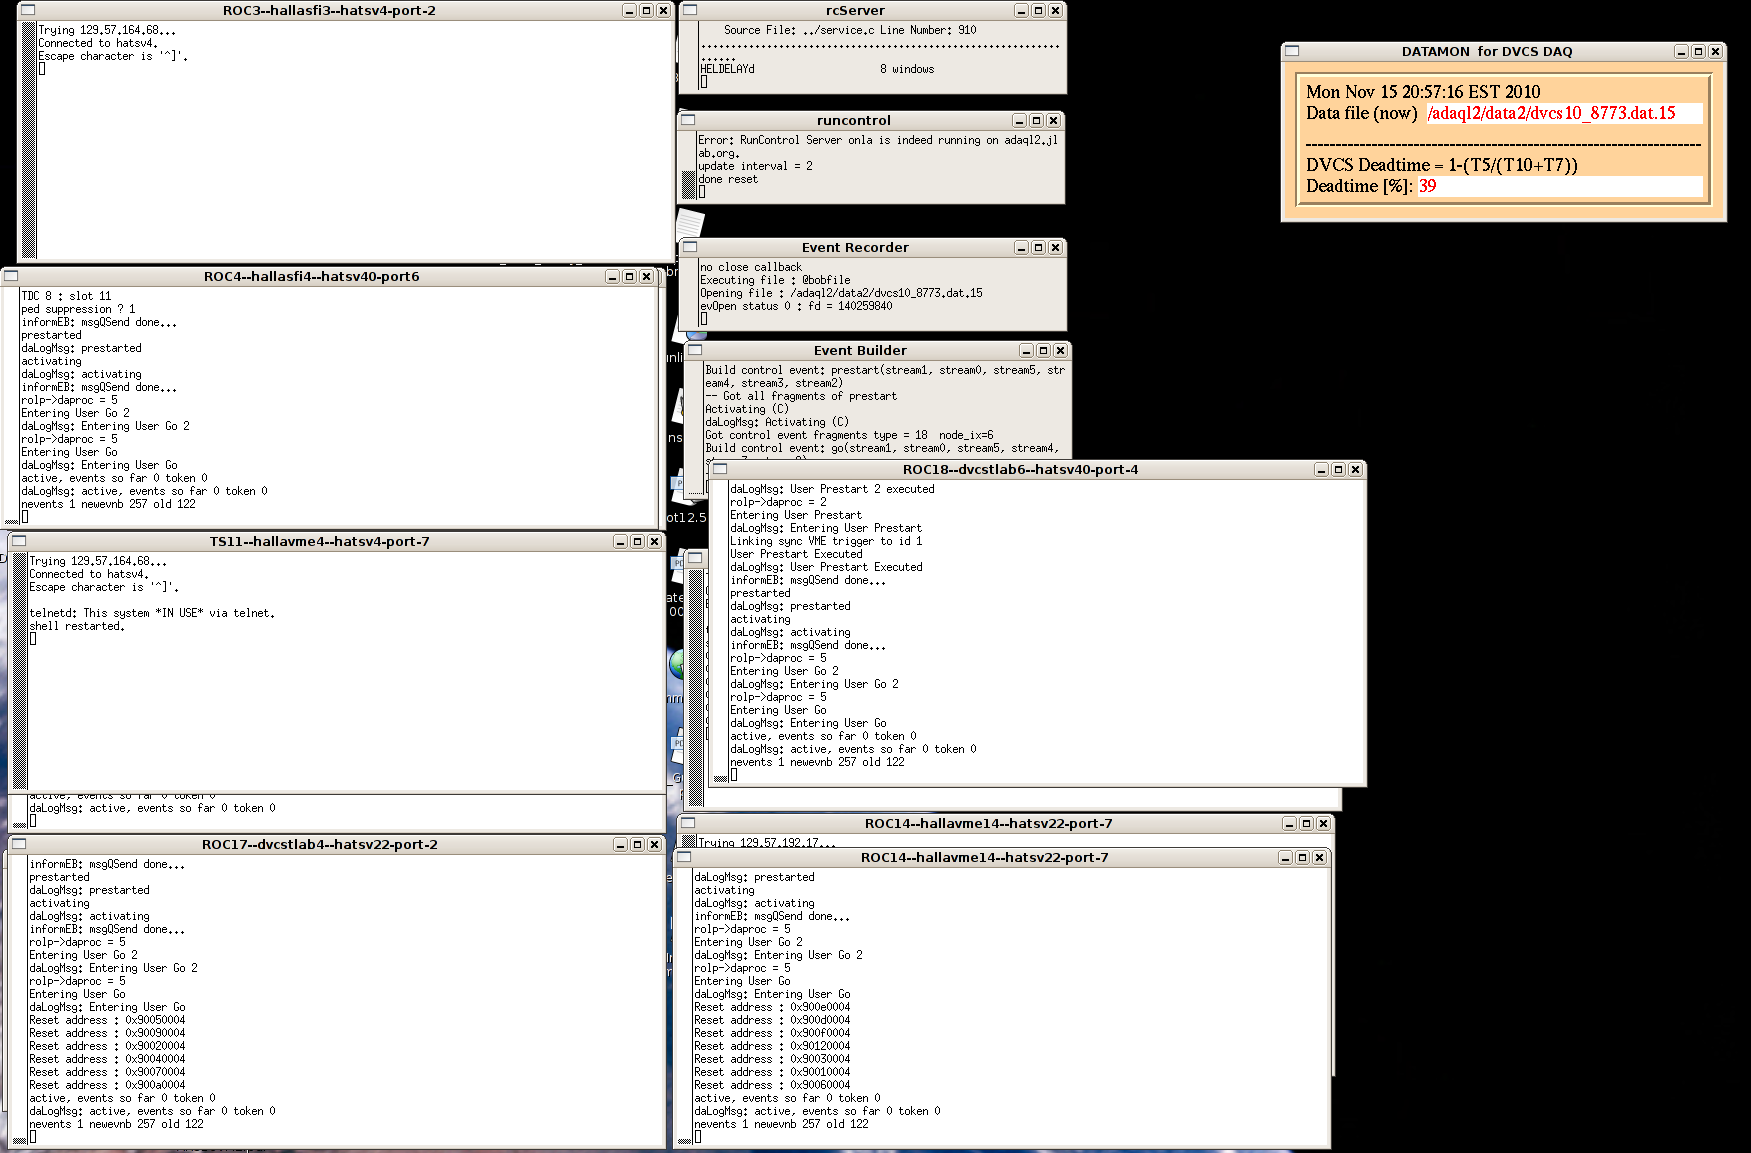Click 'Escape character' line in ROC3 terminal
Screen dimensions: 1751x1153
[113, 56]
